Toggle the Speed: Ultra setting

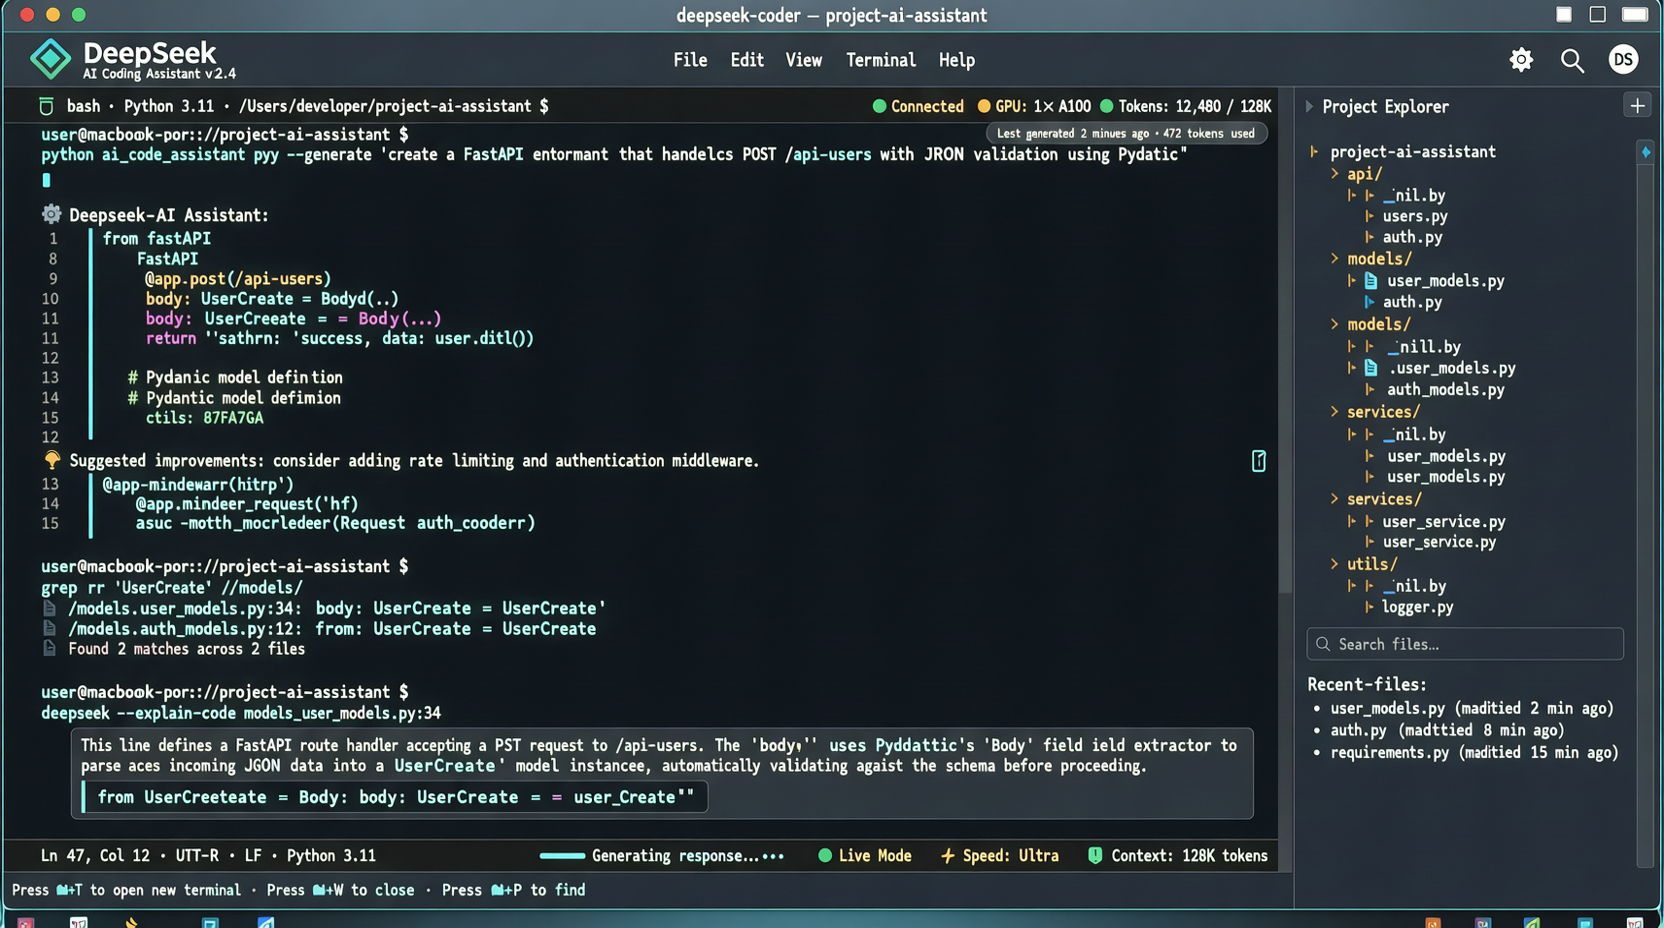coord(999,855)
